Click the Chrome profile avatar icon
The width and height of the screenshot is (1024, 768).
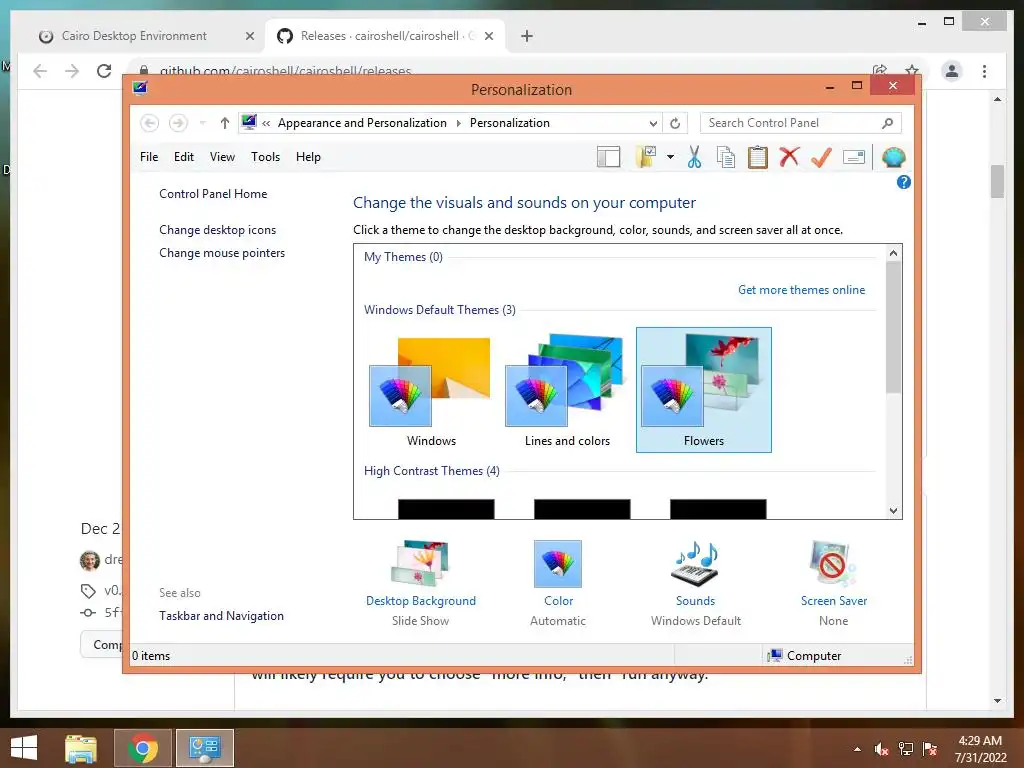[952, 71]
